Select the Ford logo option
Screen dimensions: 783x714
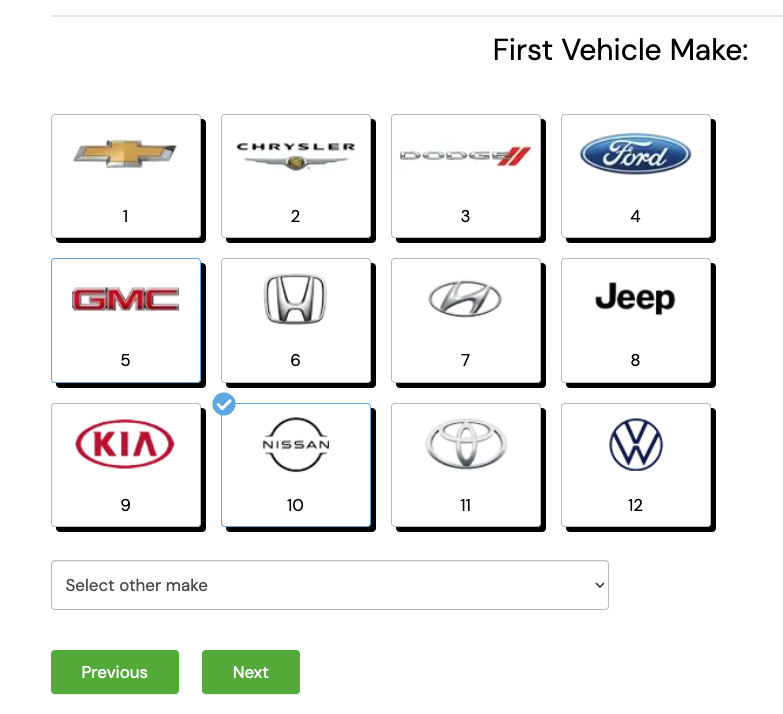636,176
